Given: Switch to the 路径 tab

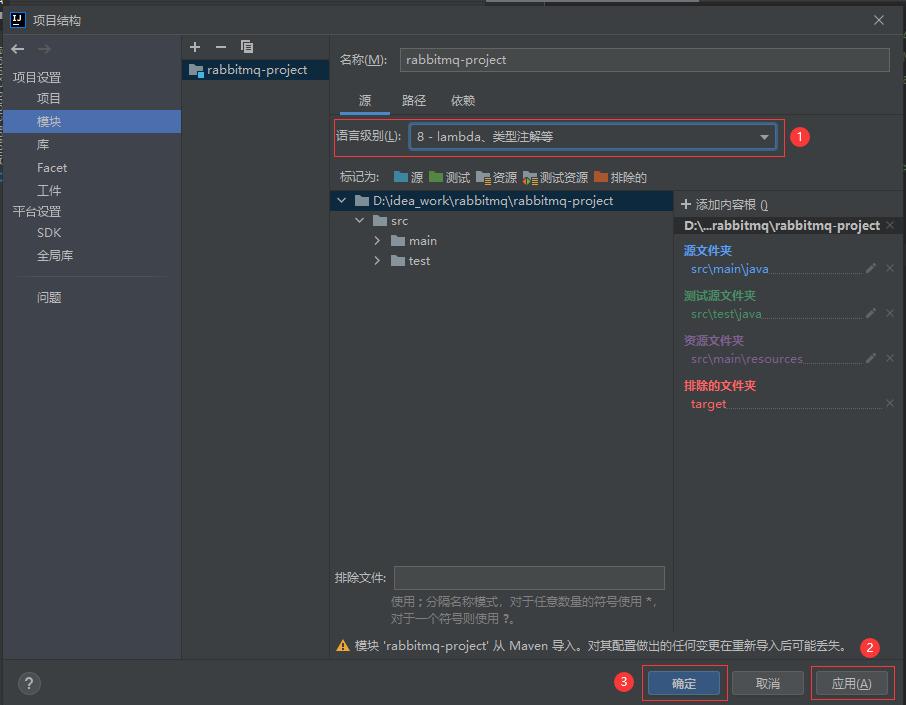Looking at the screenshot, I should pyautogui.click(x=414, y=101).
